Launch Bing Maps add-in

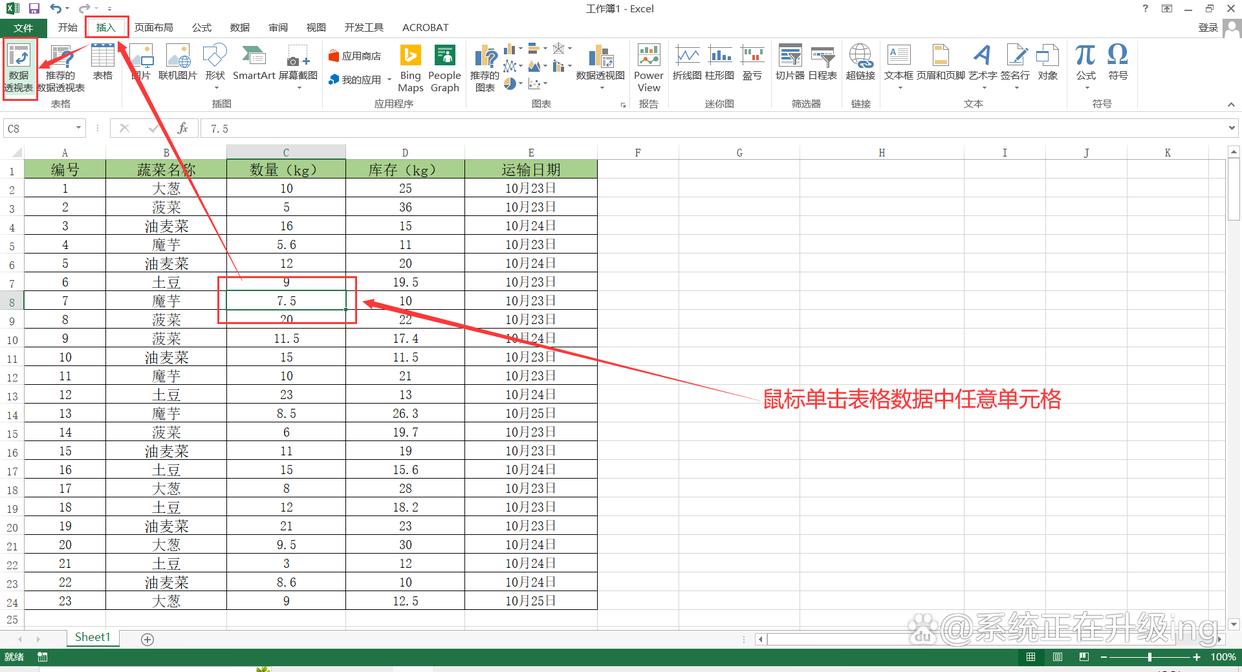pyautogui.click(x=411, y=68)
